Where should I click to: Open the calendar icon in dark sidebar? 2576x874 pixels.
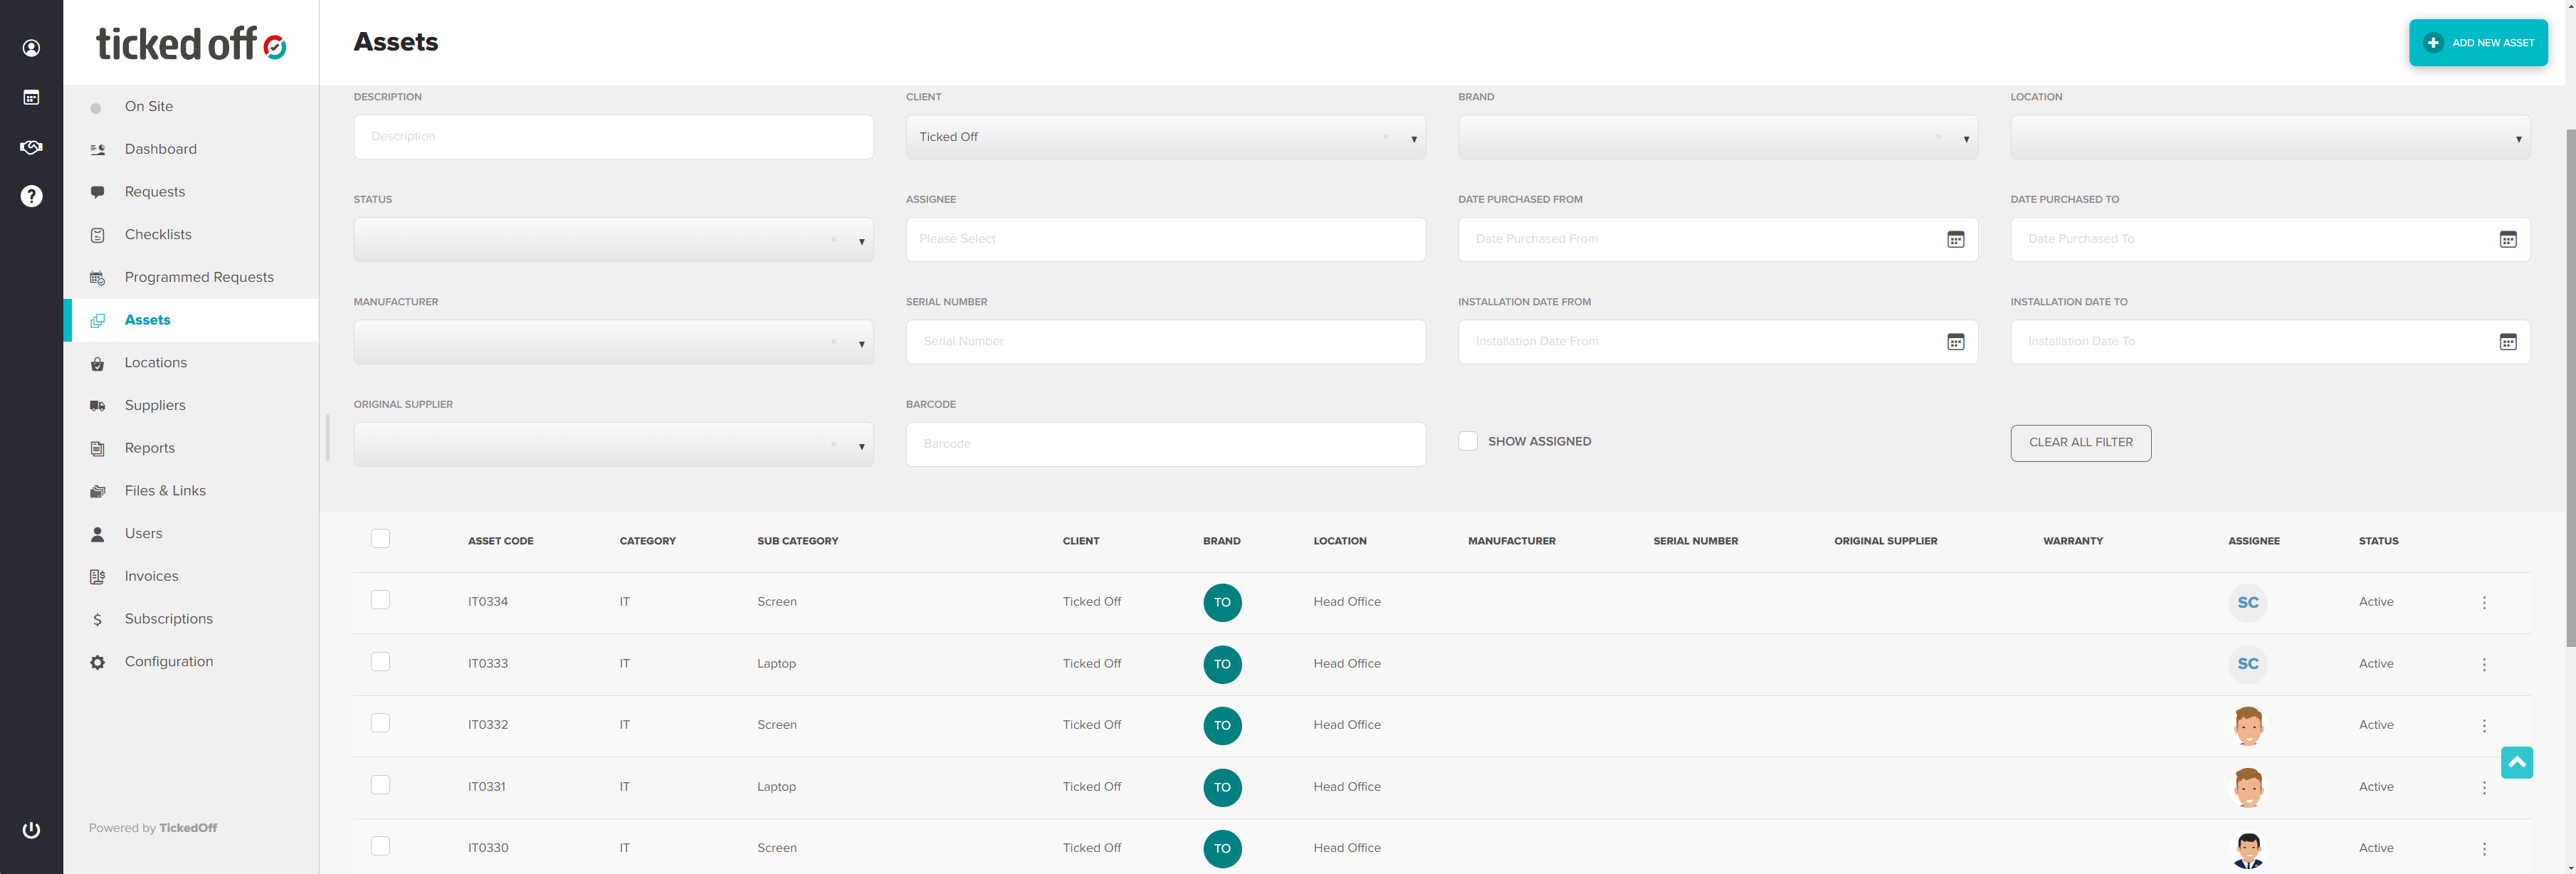click(x=31, y=97)
